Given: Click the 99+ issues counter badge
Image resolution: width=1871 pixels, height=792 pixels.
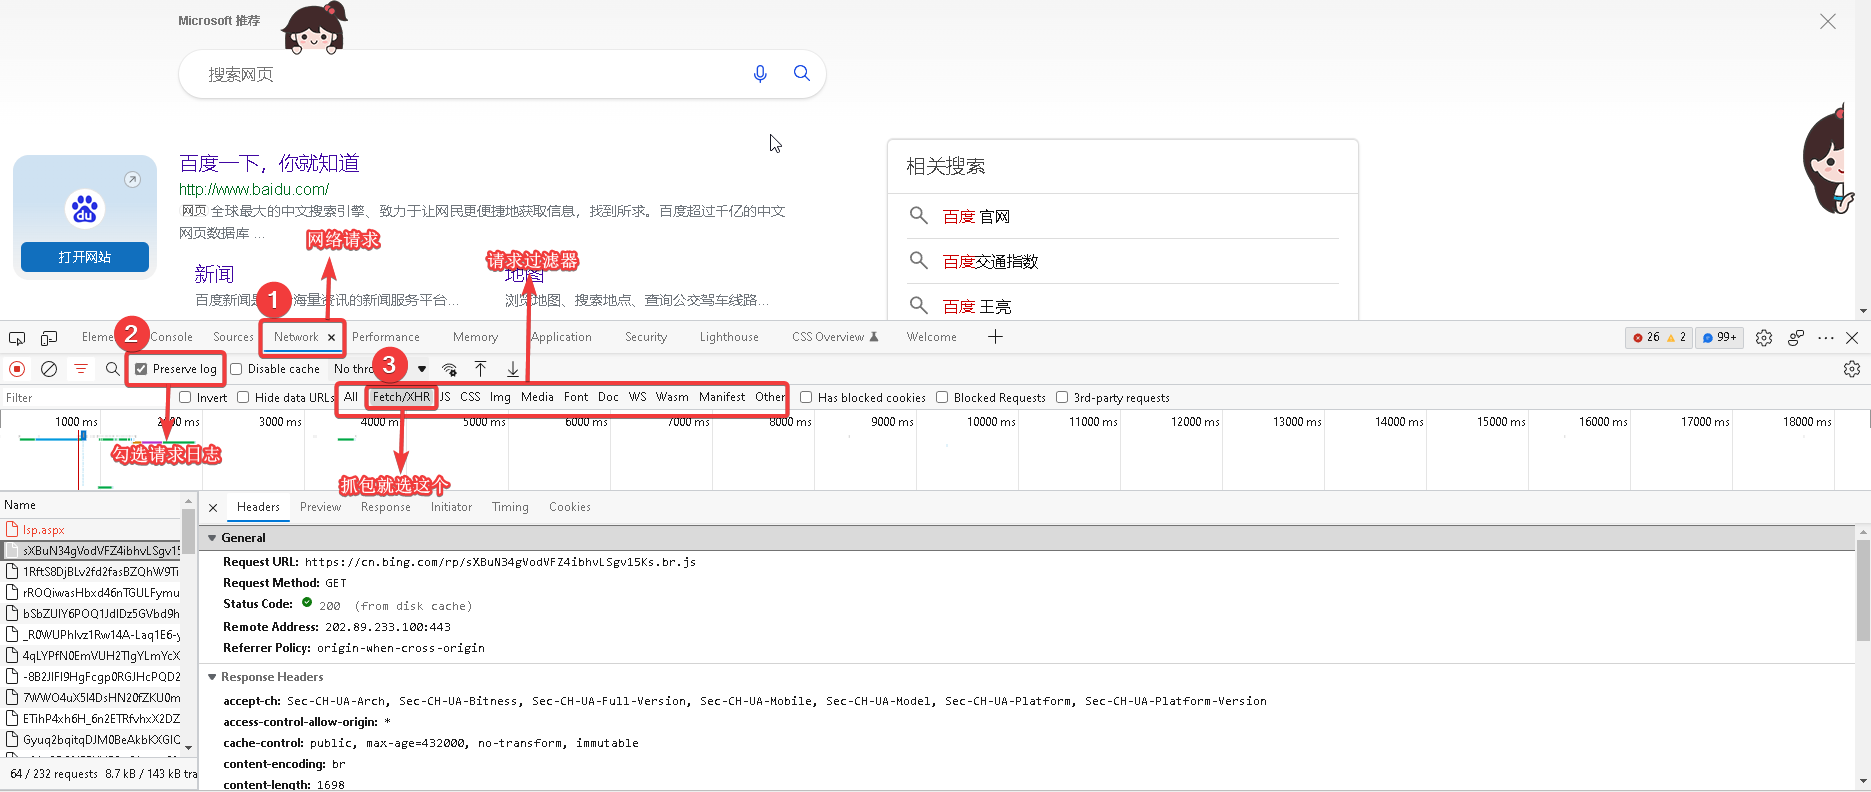Looking at the screenshot, I should point(1720,337).
